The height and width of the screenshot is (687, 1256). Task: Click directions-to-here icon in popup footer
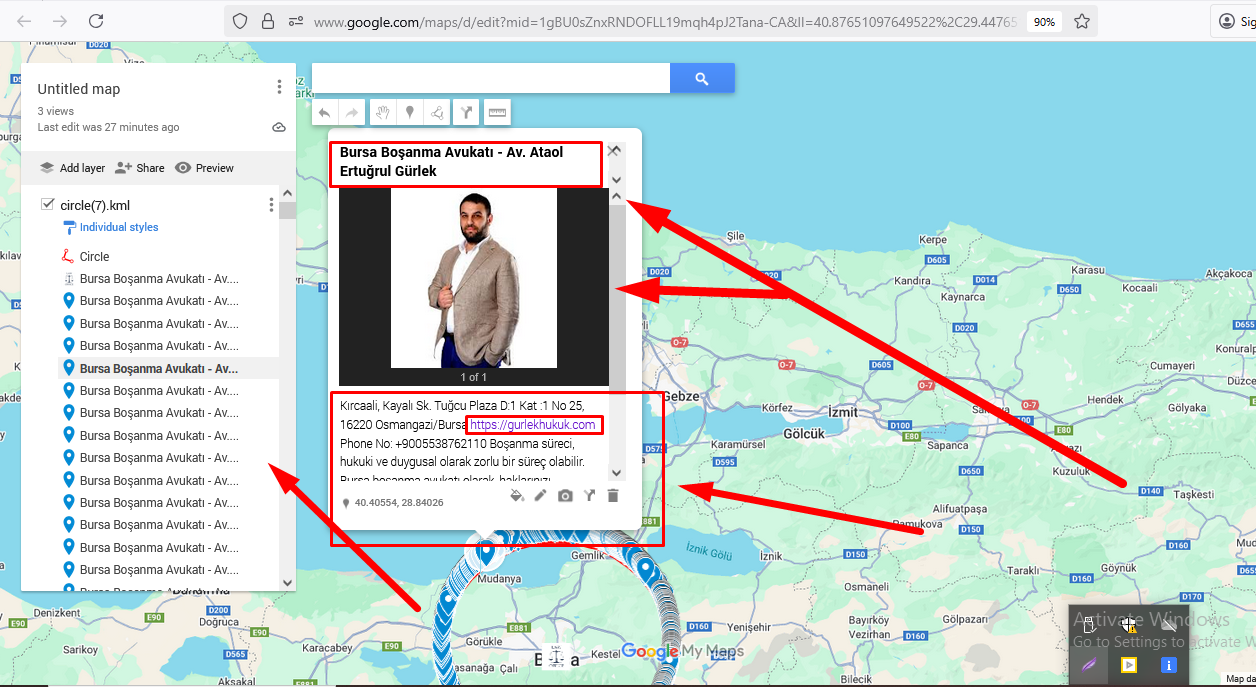click(590, 495)
